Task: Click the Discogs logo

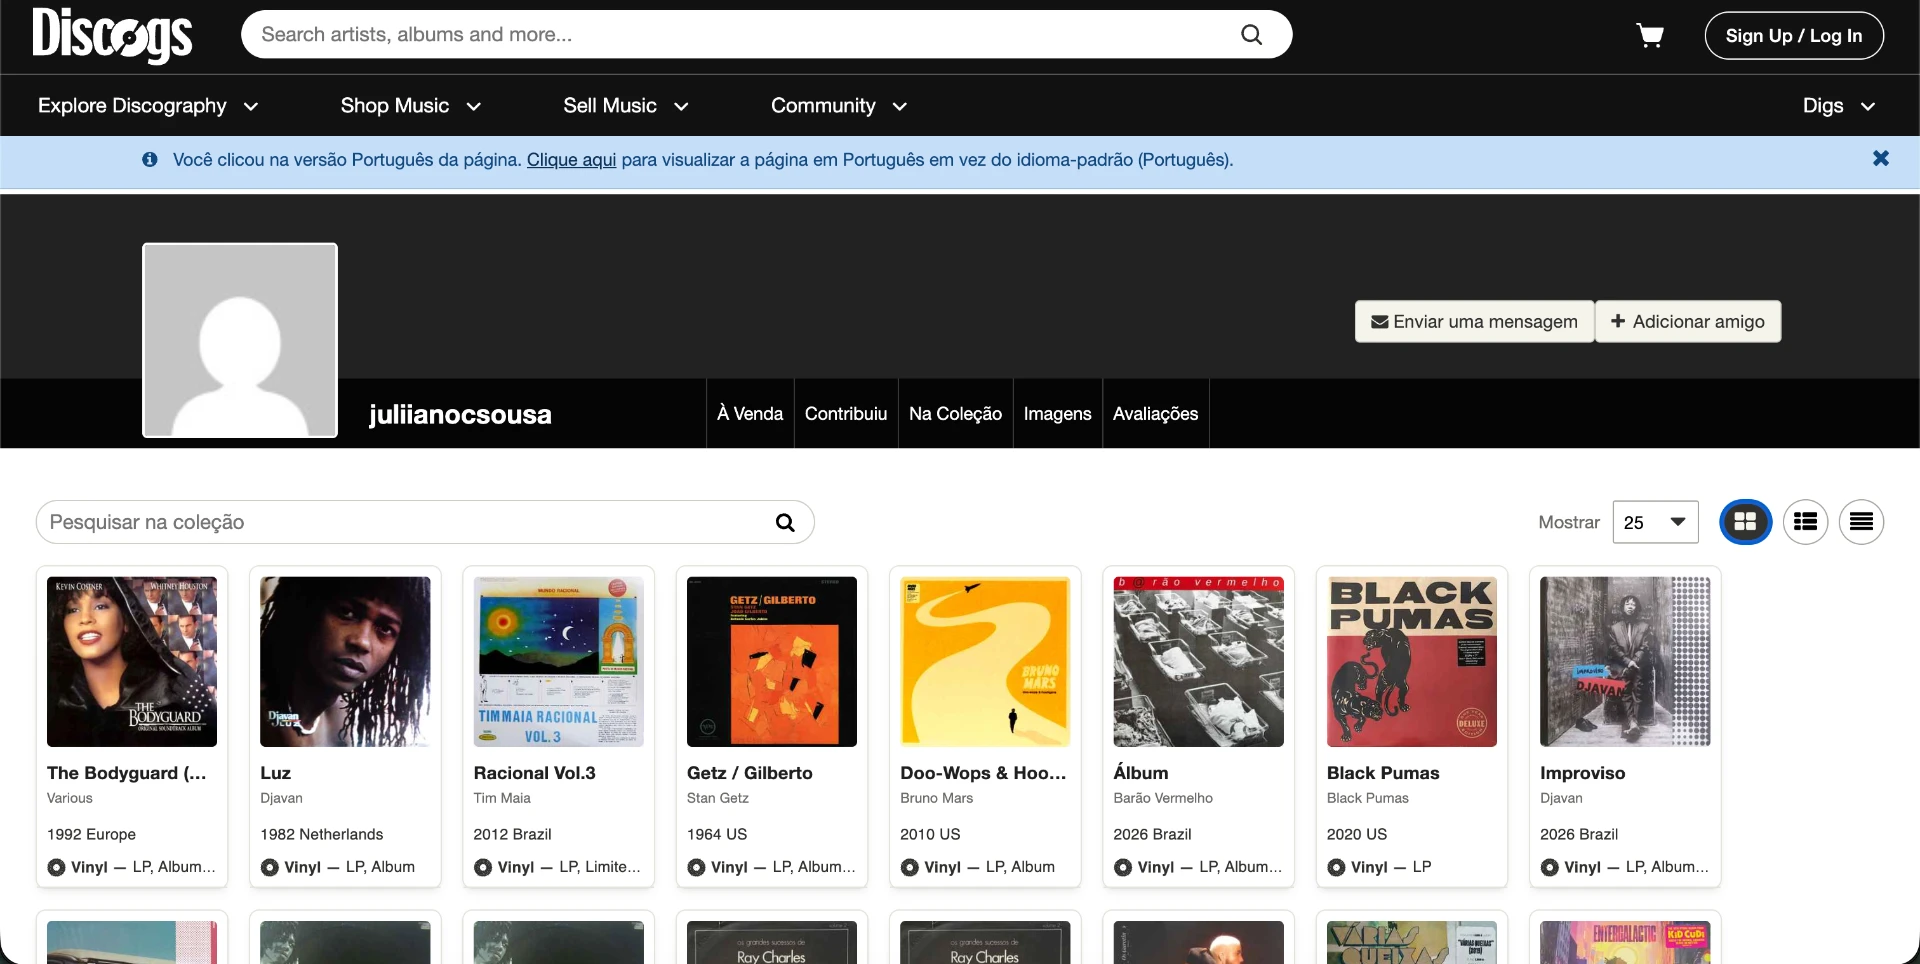Action: coord(112,35)
